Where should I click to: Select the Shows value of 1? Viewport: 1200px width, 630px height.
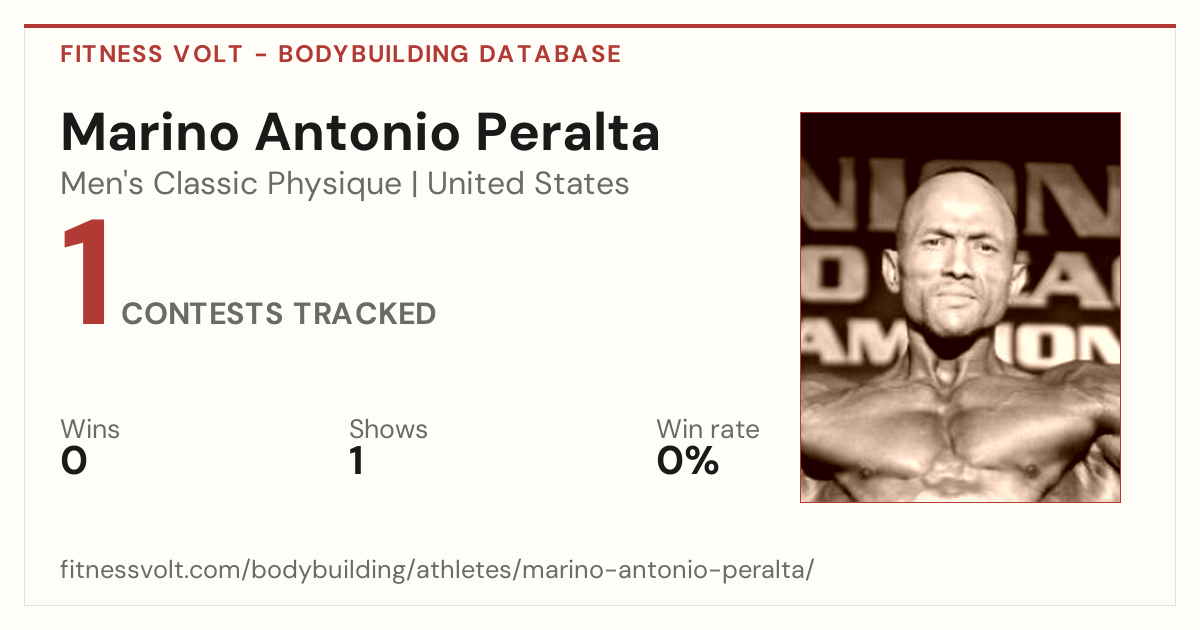pyautogui.click(x=356, y=461)
